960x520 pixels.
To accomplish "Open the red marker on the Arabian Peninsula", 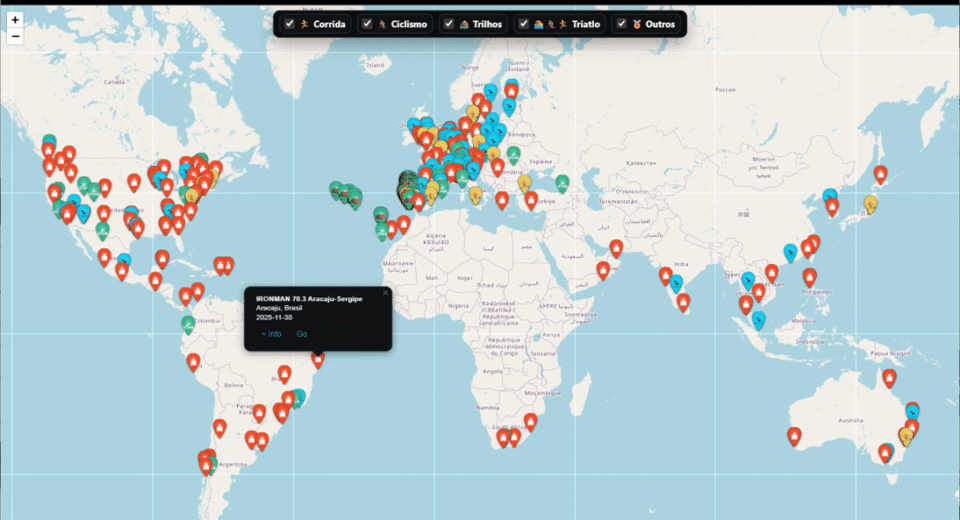I will coord(603,269).
